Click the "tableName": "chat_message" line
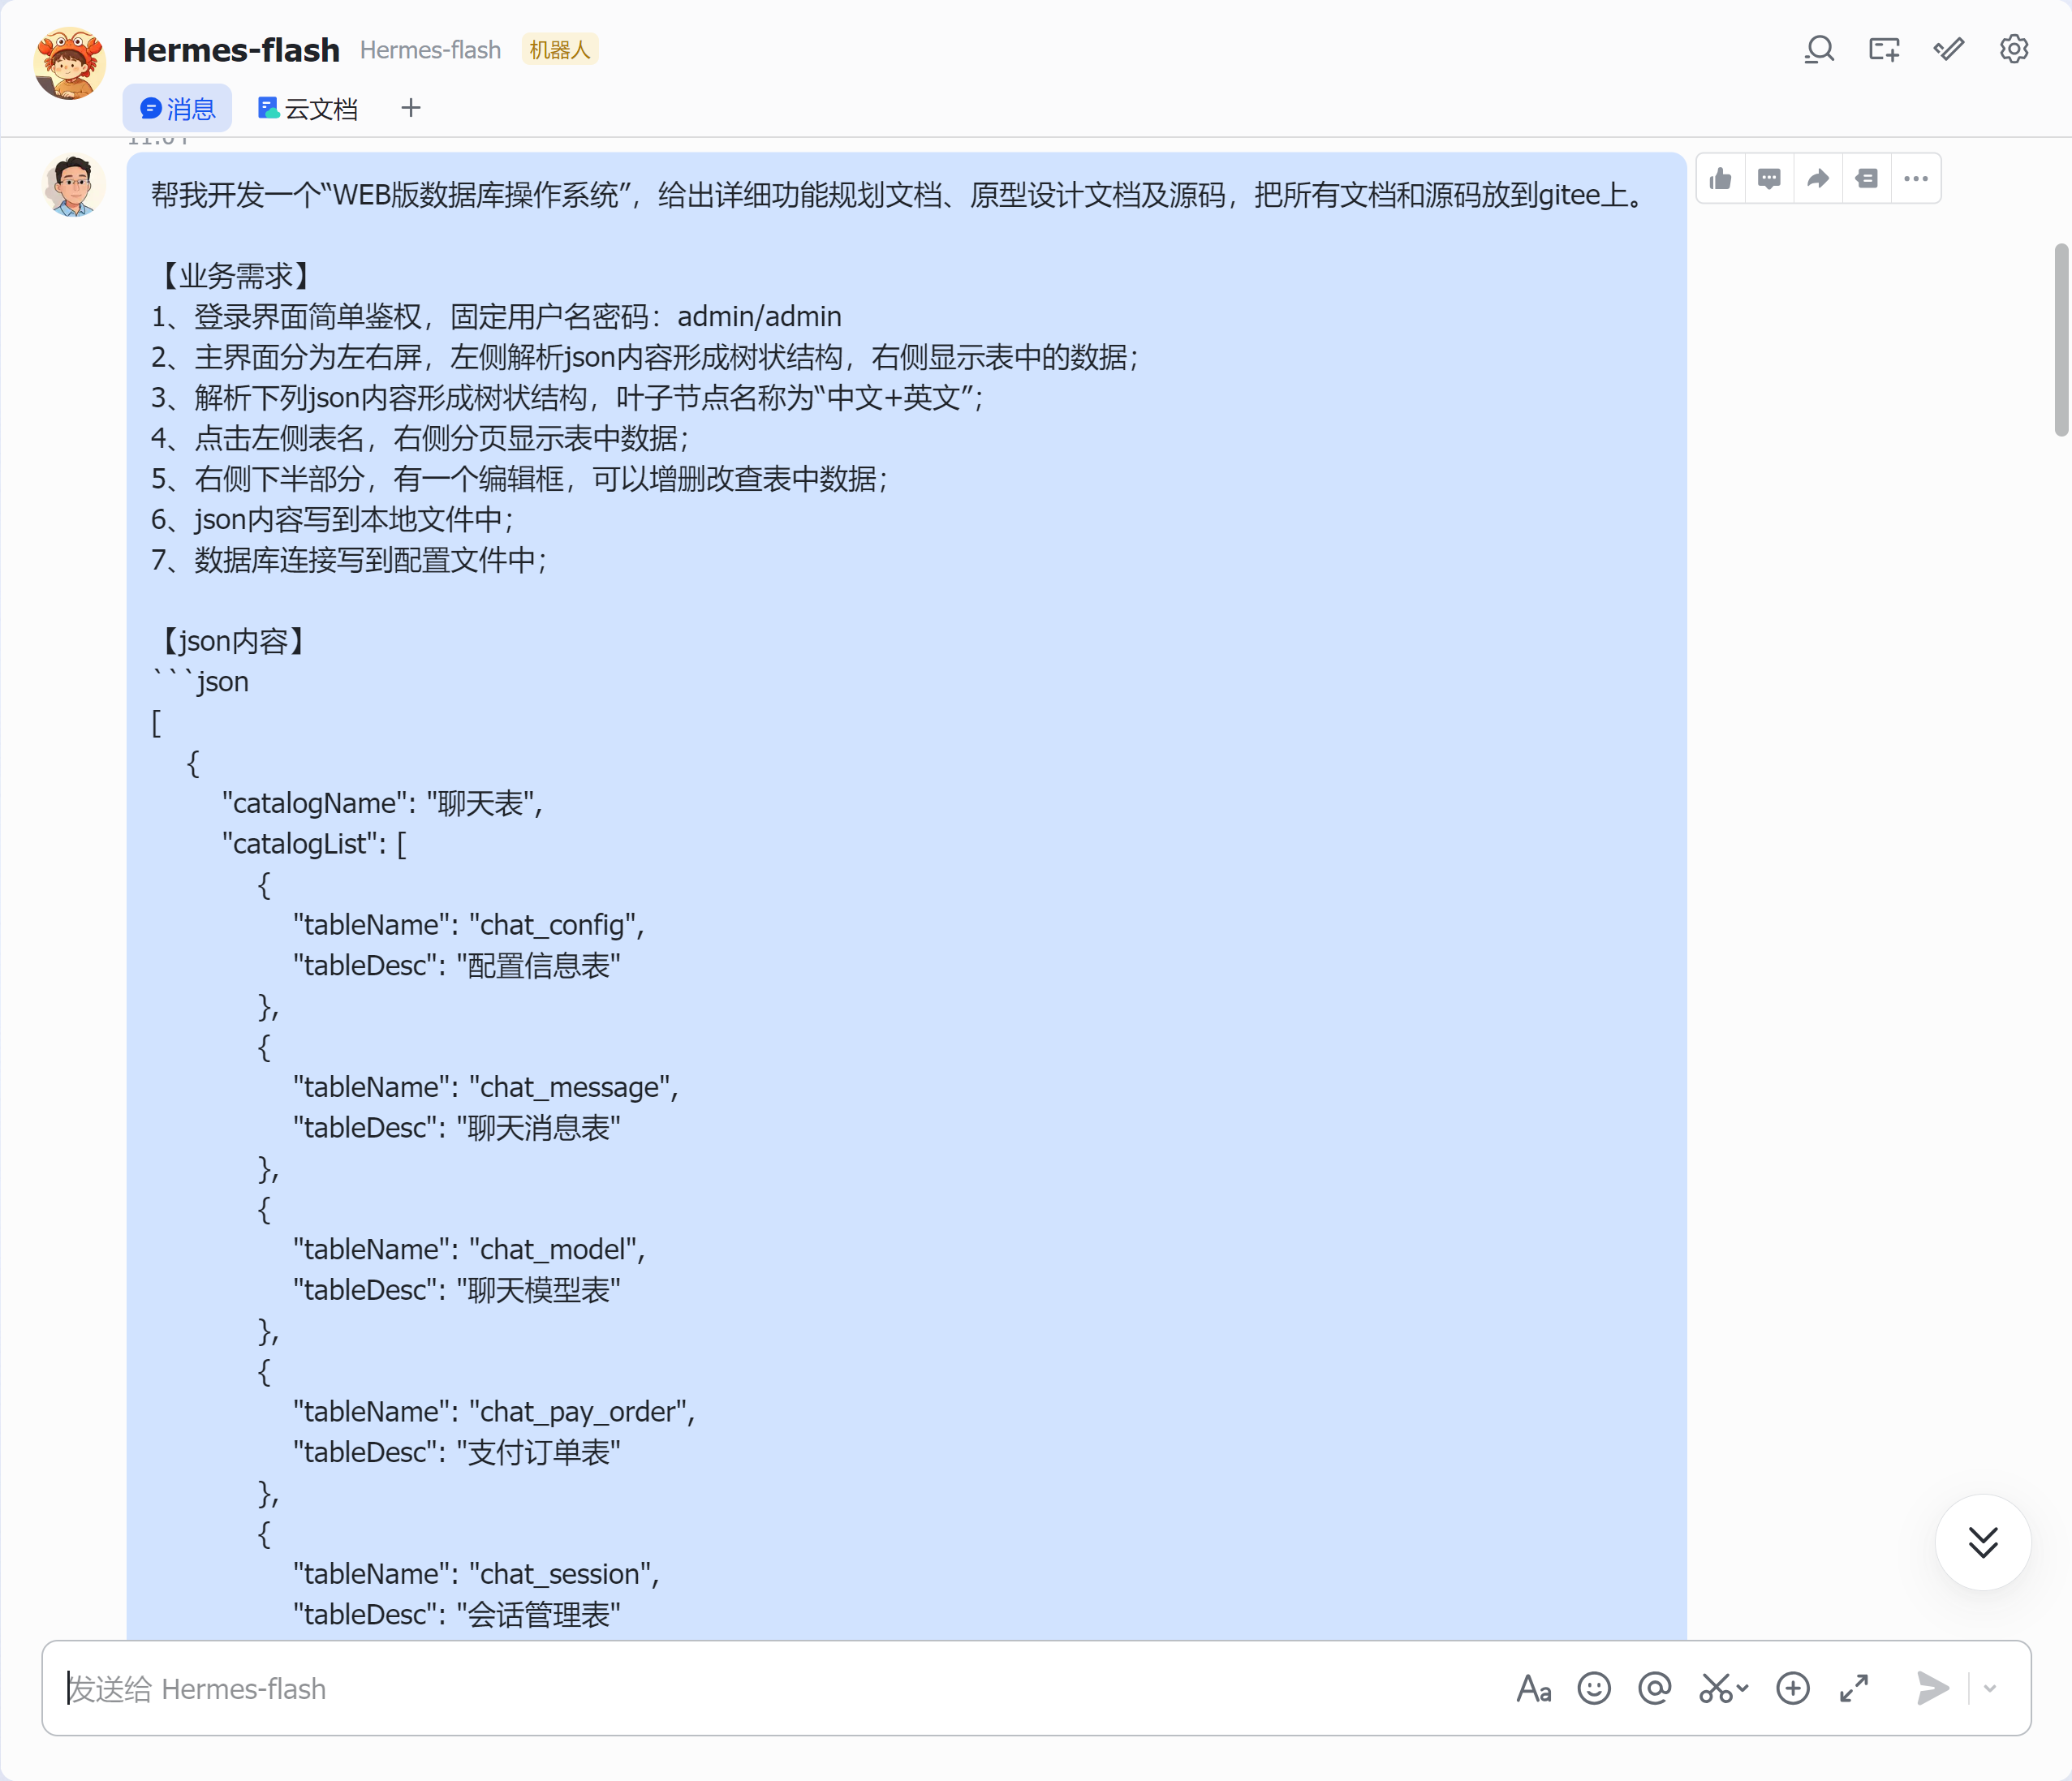The width and height of the screenshot is (2072, 1781). pos(486,1087)
